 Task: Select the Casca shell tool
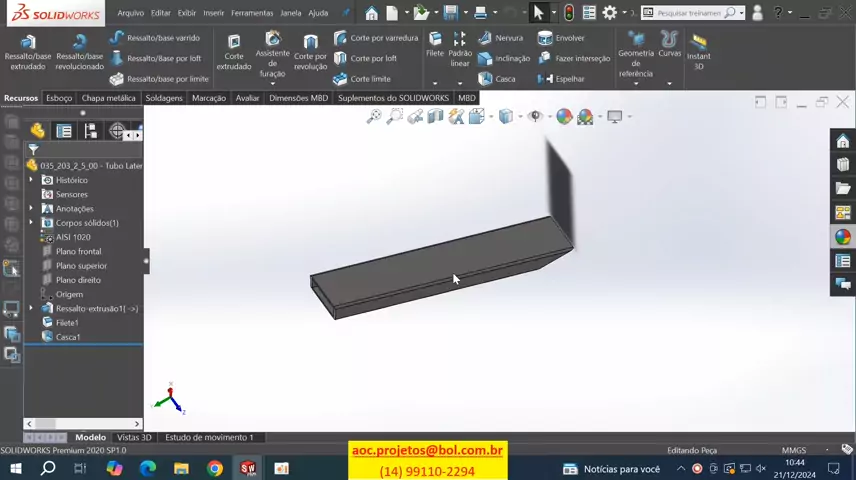tap(497, 79)
